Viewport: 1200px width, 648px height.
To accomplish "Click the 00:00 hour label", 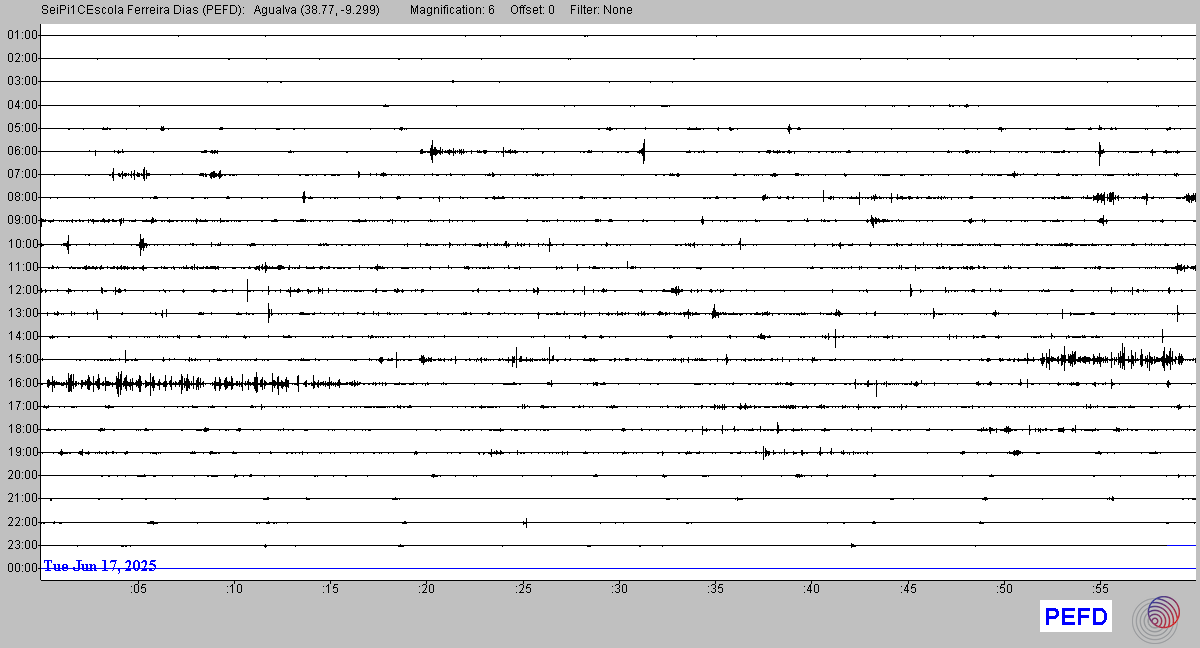I will (x=22, y=568).
